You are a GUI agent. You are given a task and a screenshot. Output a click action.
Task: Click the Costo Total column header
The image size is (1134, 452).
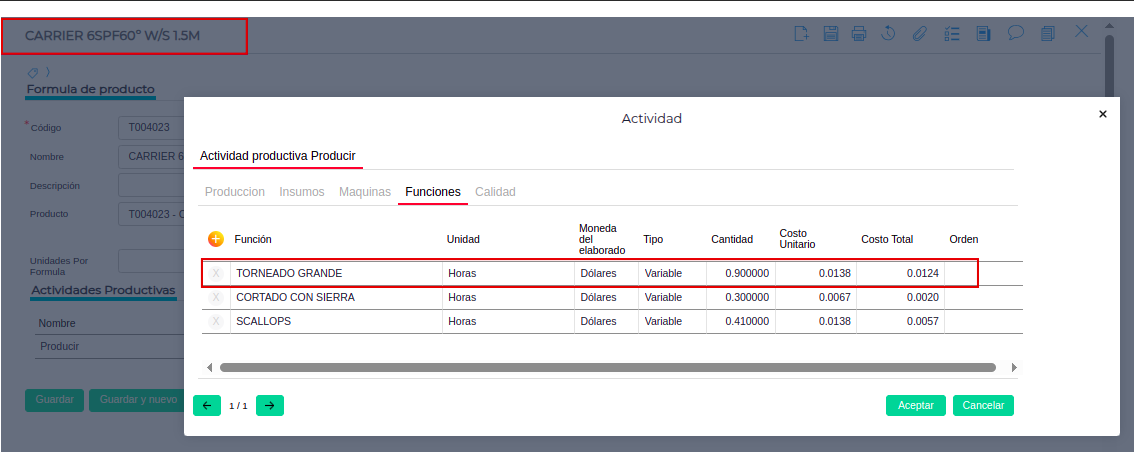887,239
